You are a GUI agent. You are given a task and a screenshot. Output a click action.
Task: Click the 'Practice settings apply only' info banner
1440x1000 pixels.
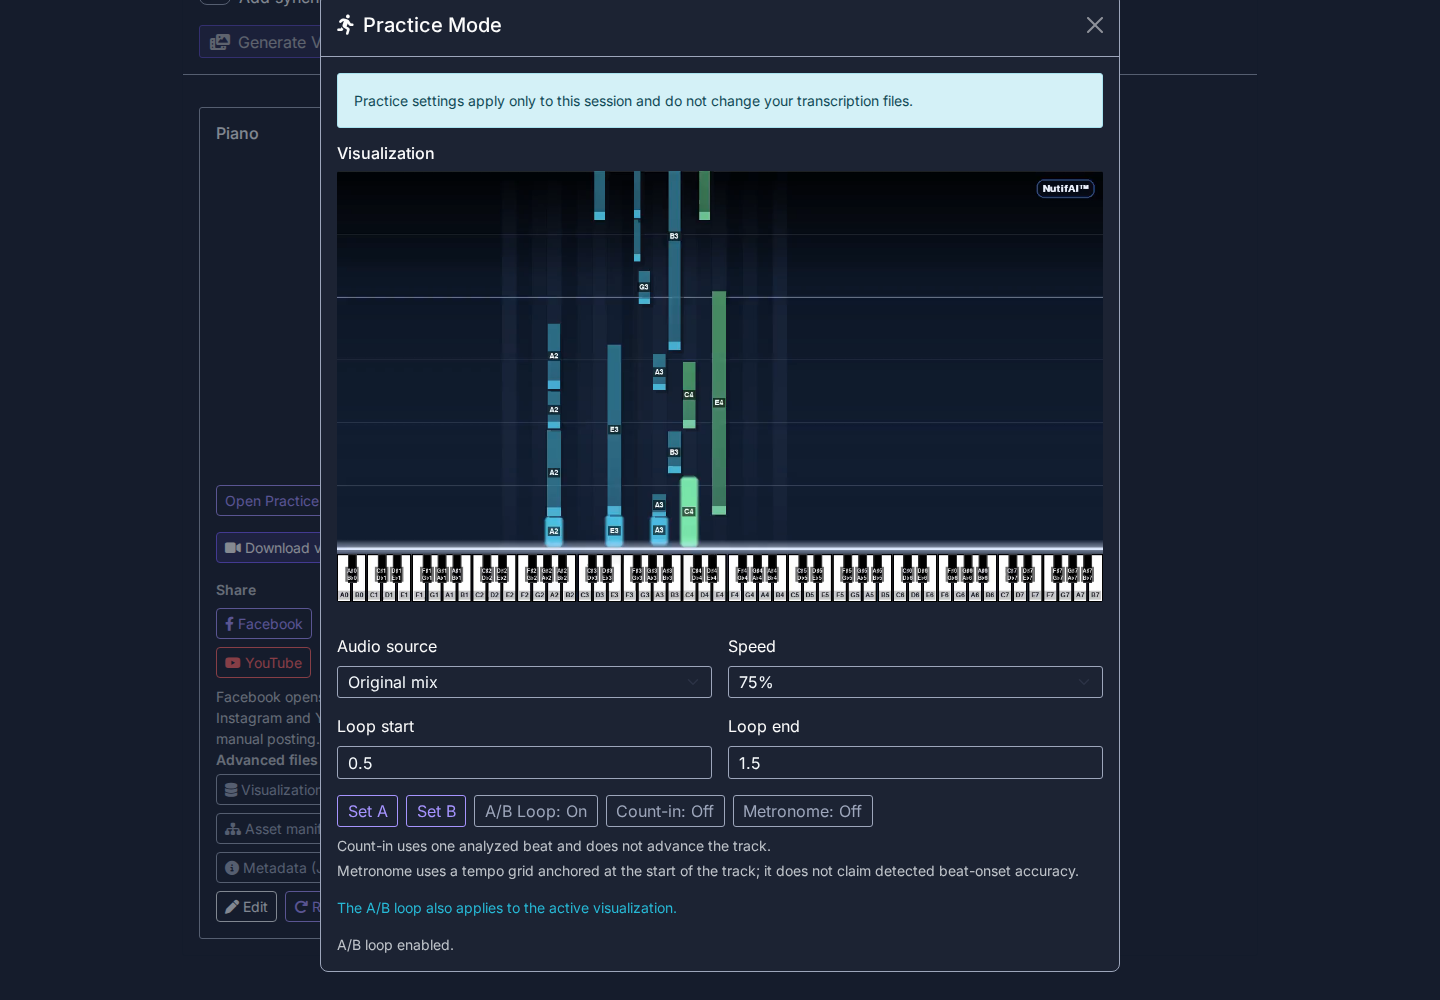coord(720,100)
